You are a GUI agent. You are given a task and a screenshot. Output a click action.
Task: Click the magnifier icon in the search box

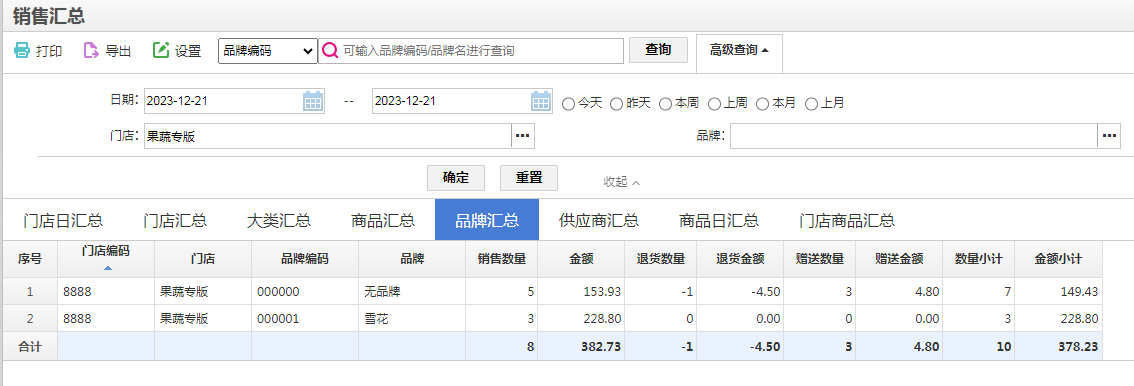pyautogui.click(x=330, y=51)
